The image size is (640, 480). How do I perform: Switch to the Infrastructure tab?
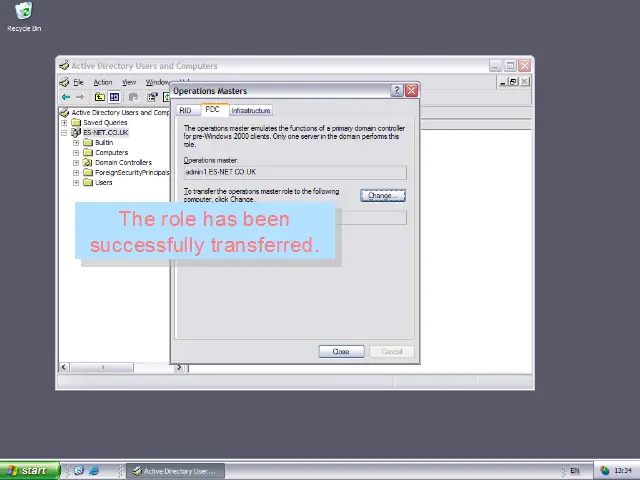[251, 111]
